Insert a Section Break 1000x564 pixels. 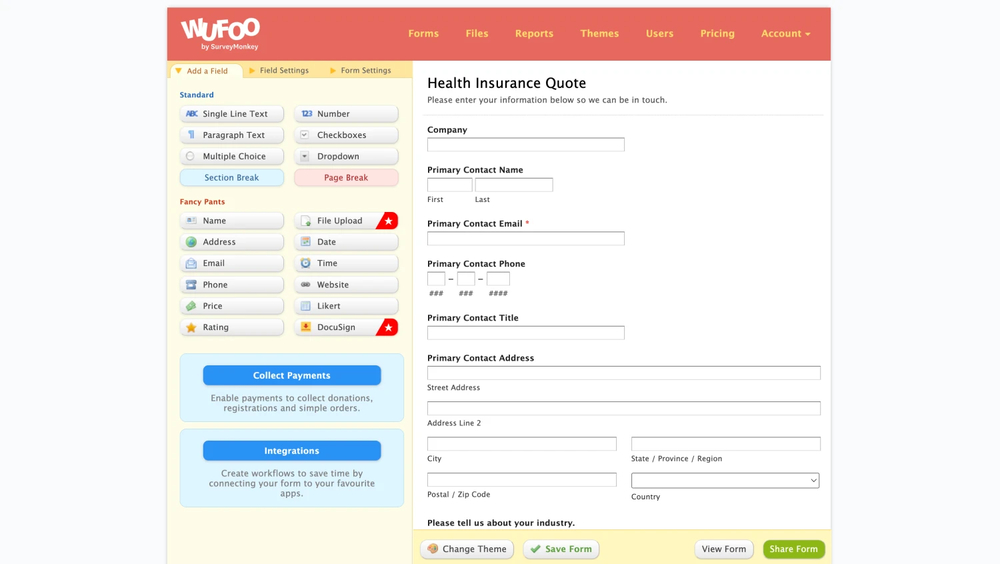coord(232,178)
